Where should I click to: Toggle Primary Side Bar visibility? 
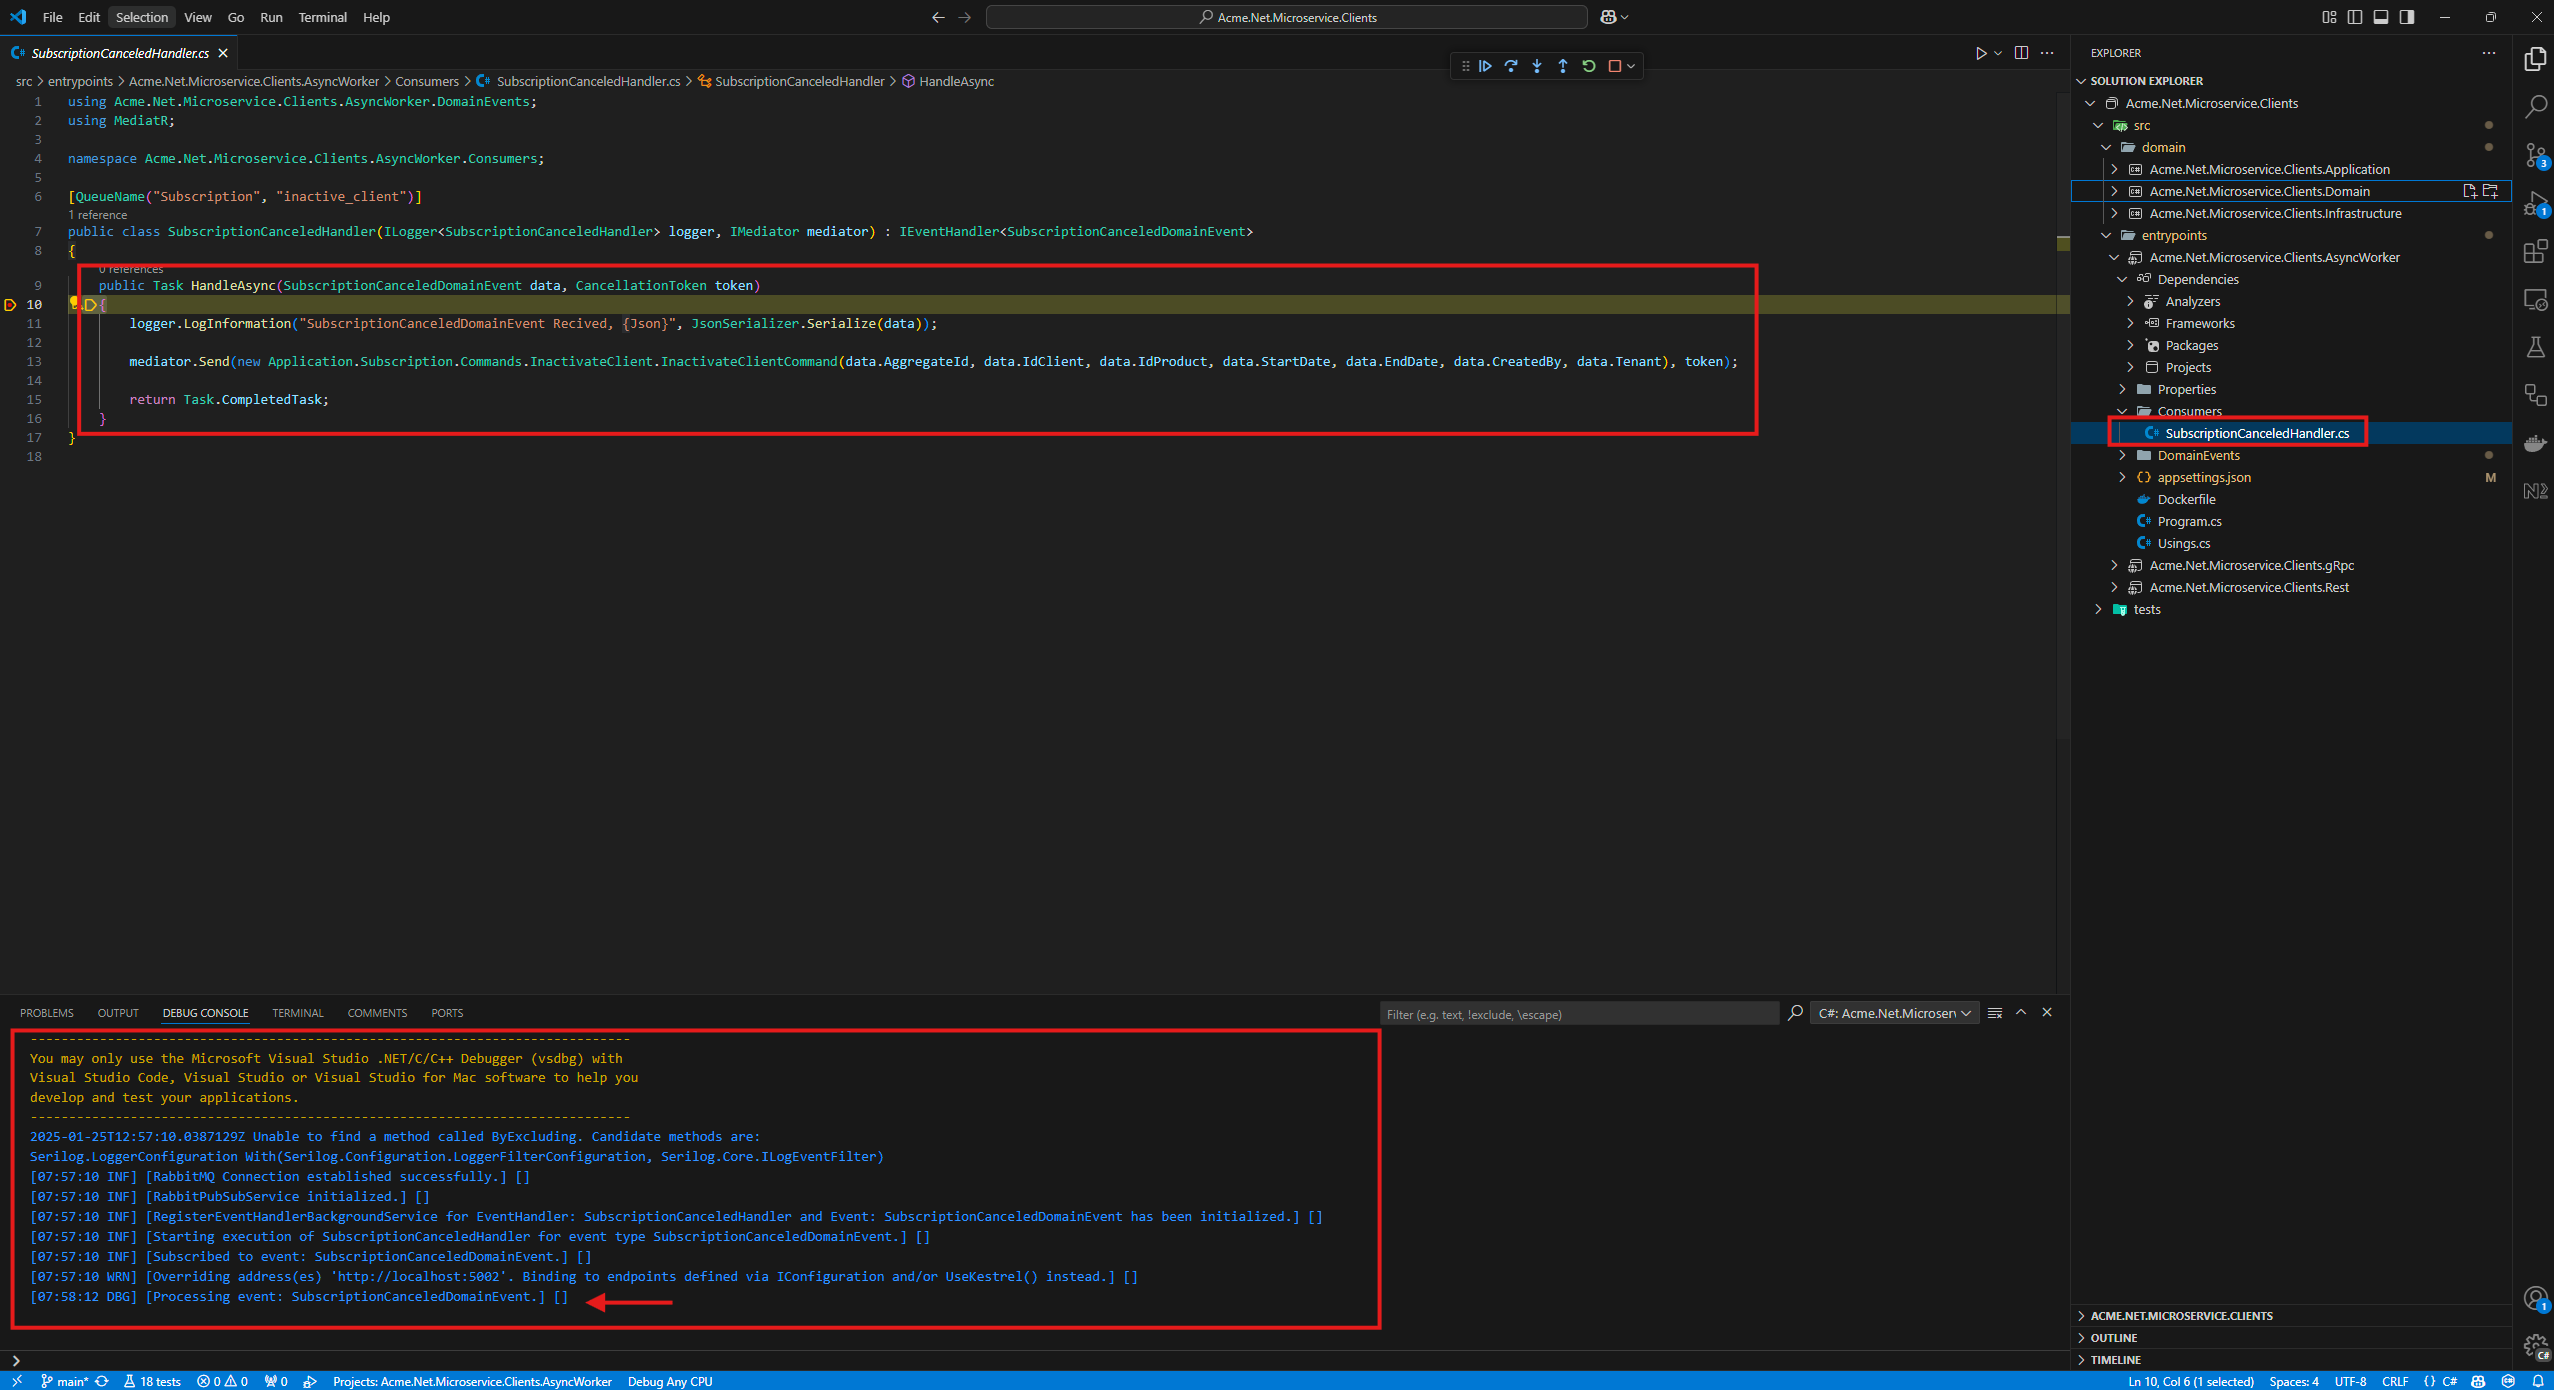pos(2355,17)
